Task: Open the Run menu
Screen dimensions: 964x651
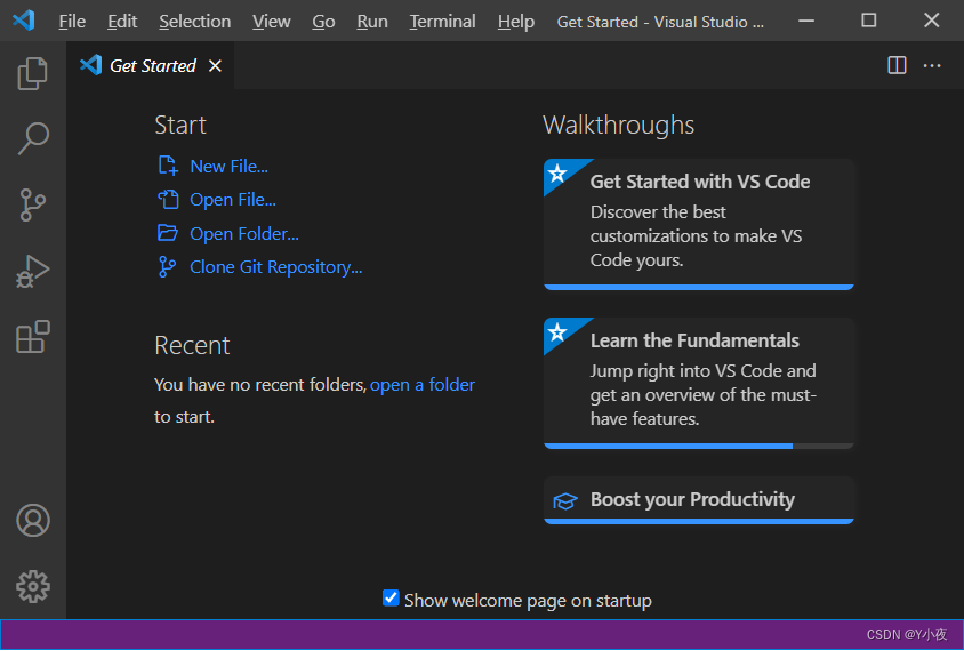Action: click(x=372, y=22)
